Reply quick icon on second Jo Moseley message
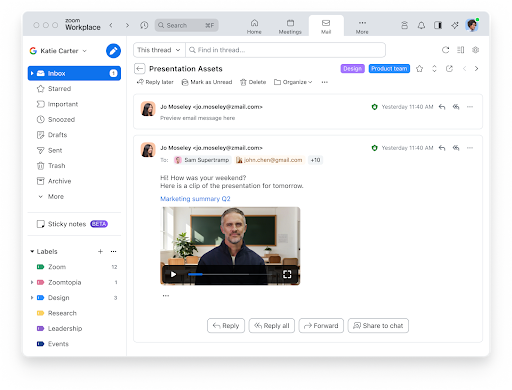Image resolution: width=512 pixels, height=390 pixels. click(442, 148)
